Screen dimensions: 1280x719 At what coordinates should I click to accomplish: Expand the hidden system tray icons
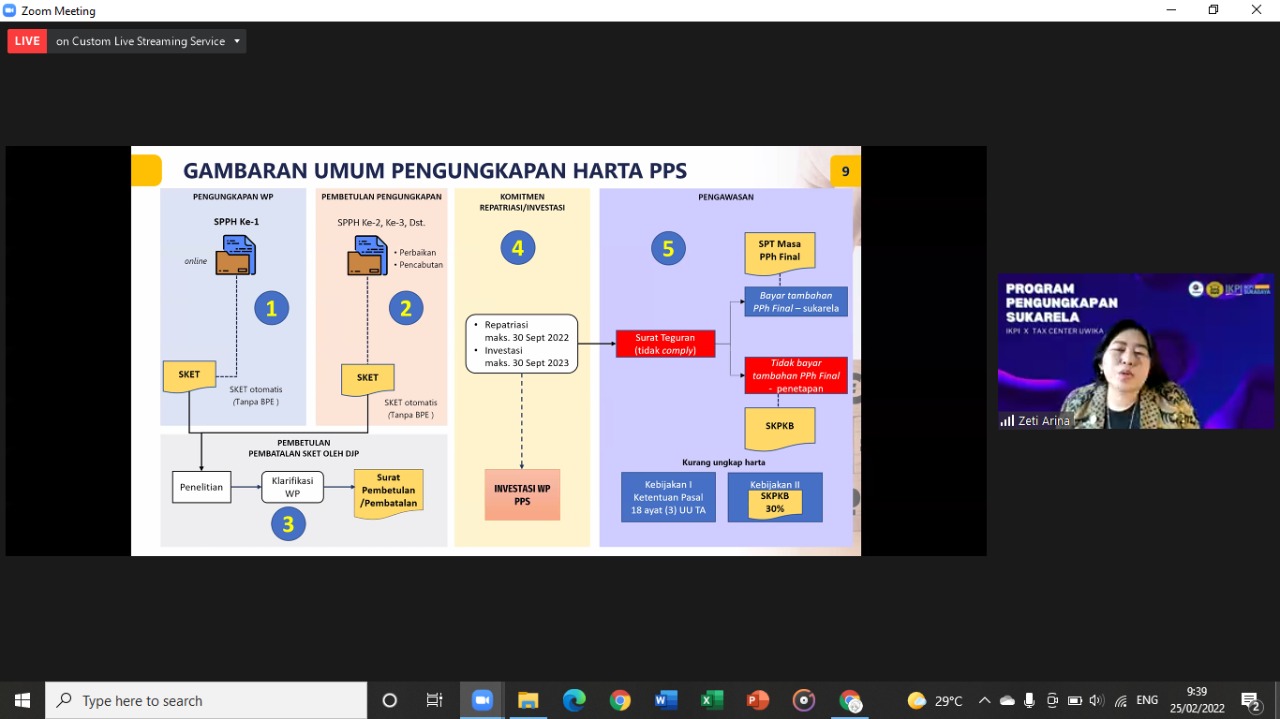(984, 701)
